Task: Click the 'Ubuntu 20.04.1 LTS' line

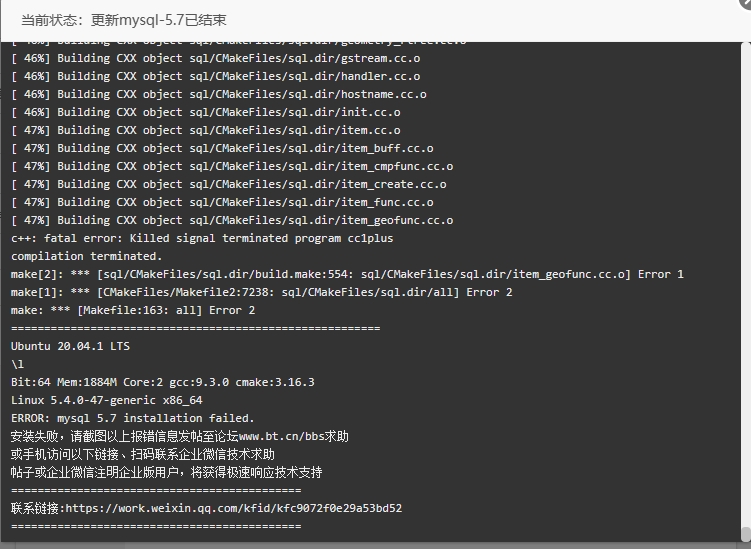Action: pyautogui.click(x=70, y=346)
